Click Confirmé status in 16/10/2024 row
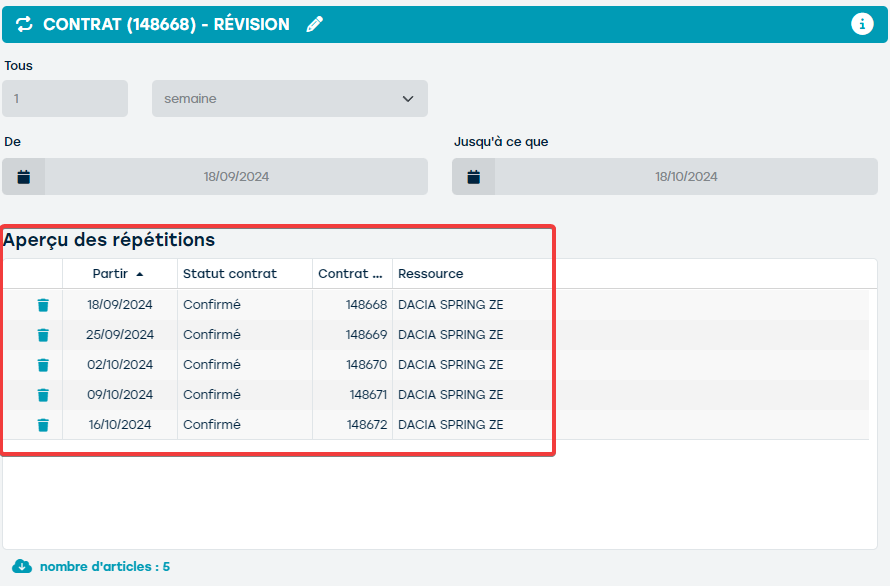Viewport: 890px width, 586px height. [212, 425]
